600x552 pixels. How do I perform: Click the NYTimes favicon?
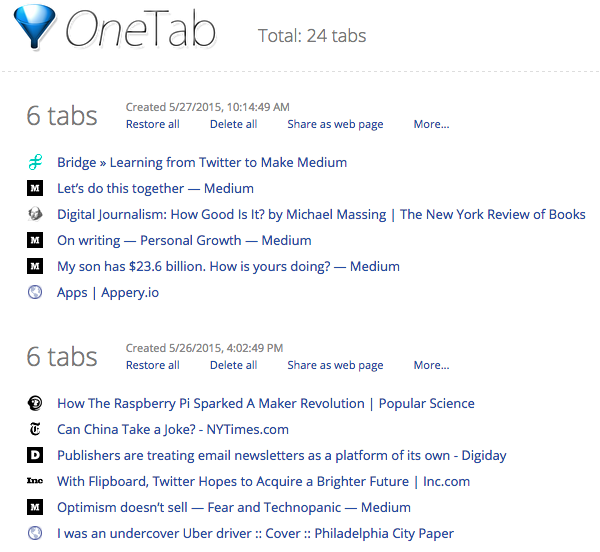pyautogui.click(x=35, y=429)
